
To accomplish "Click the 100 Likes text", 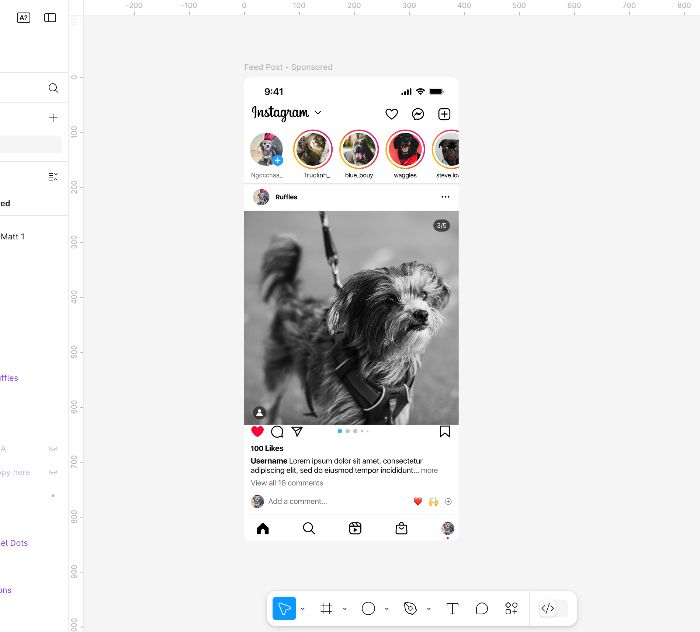I will pyautogui.click(x=267, y=448).
